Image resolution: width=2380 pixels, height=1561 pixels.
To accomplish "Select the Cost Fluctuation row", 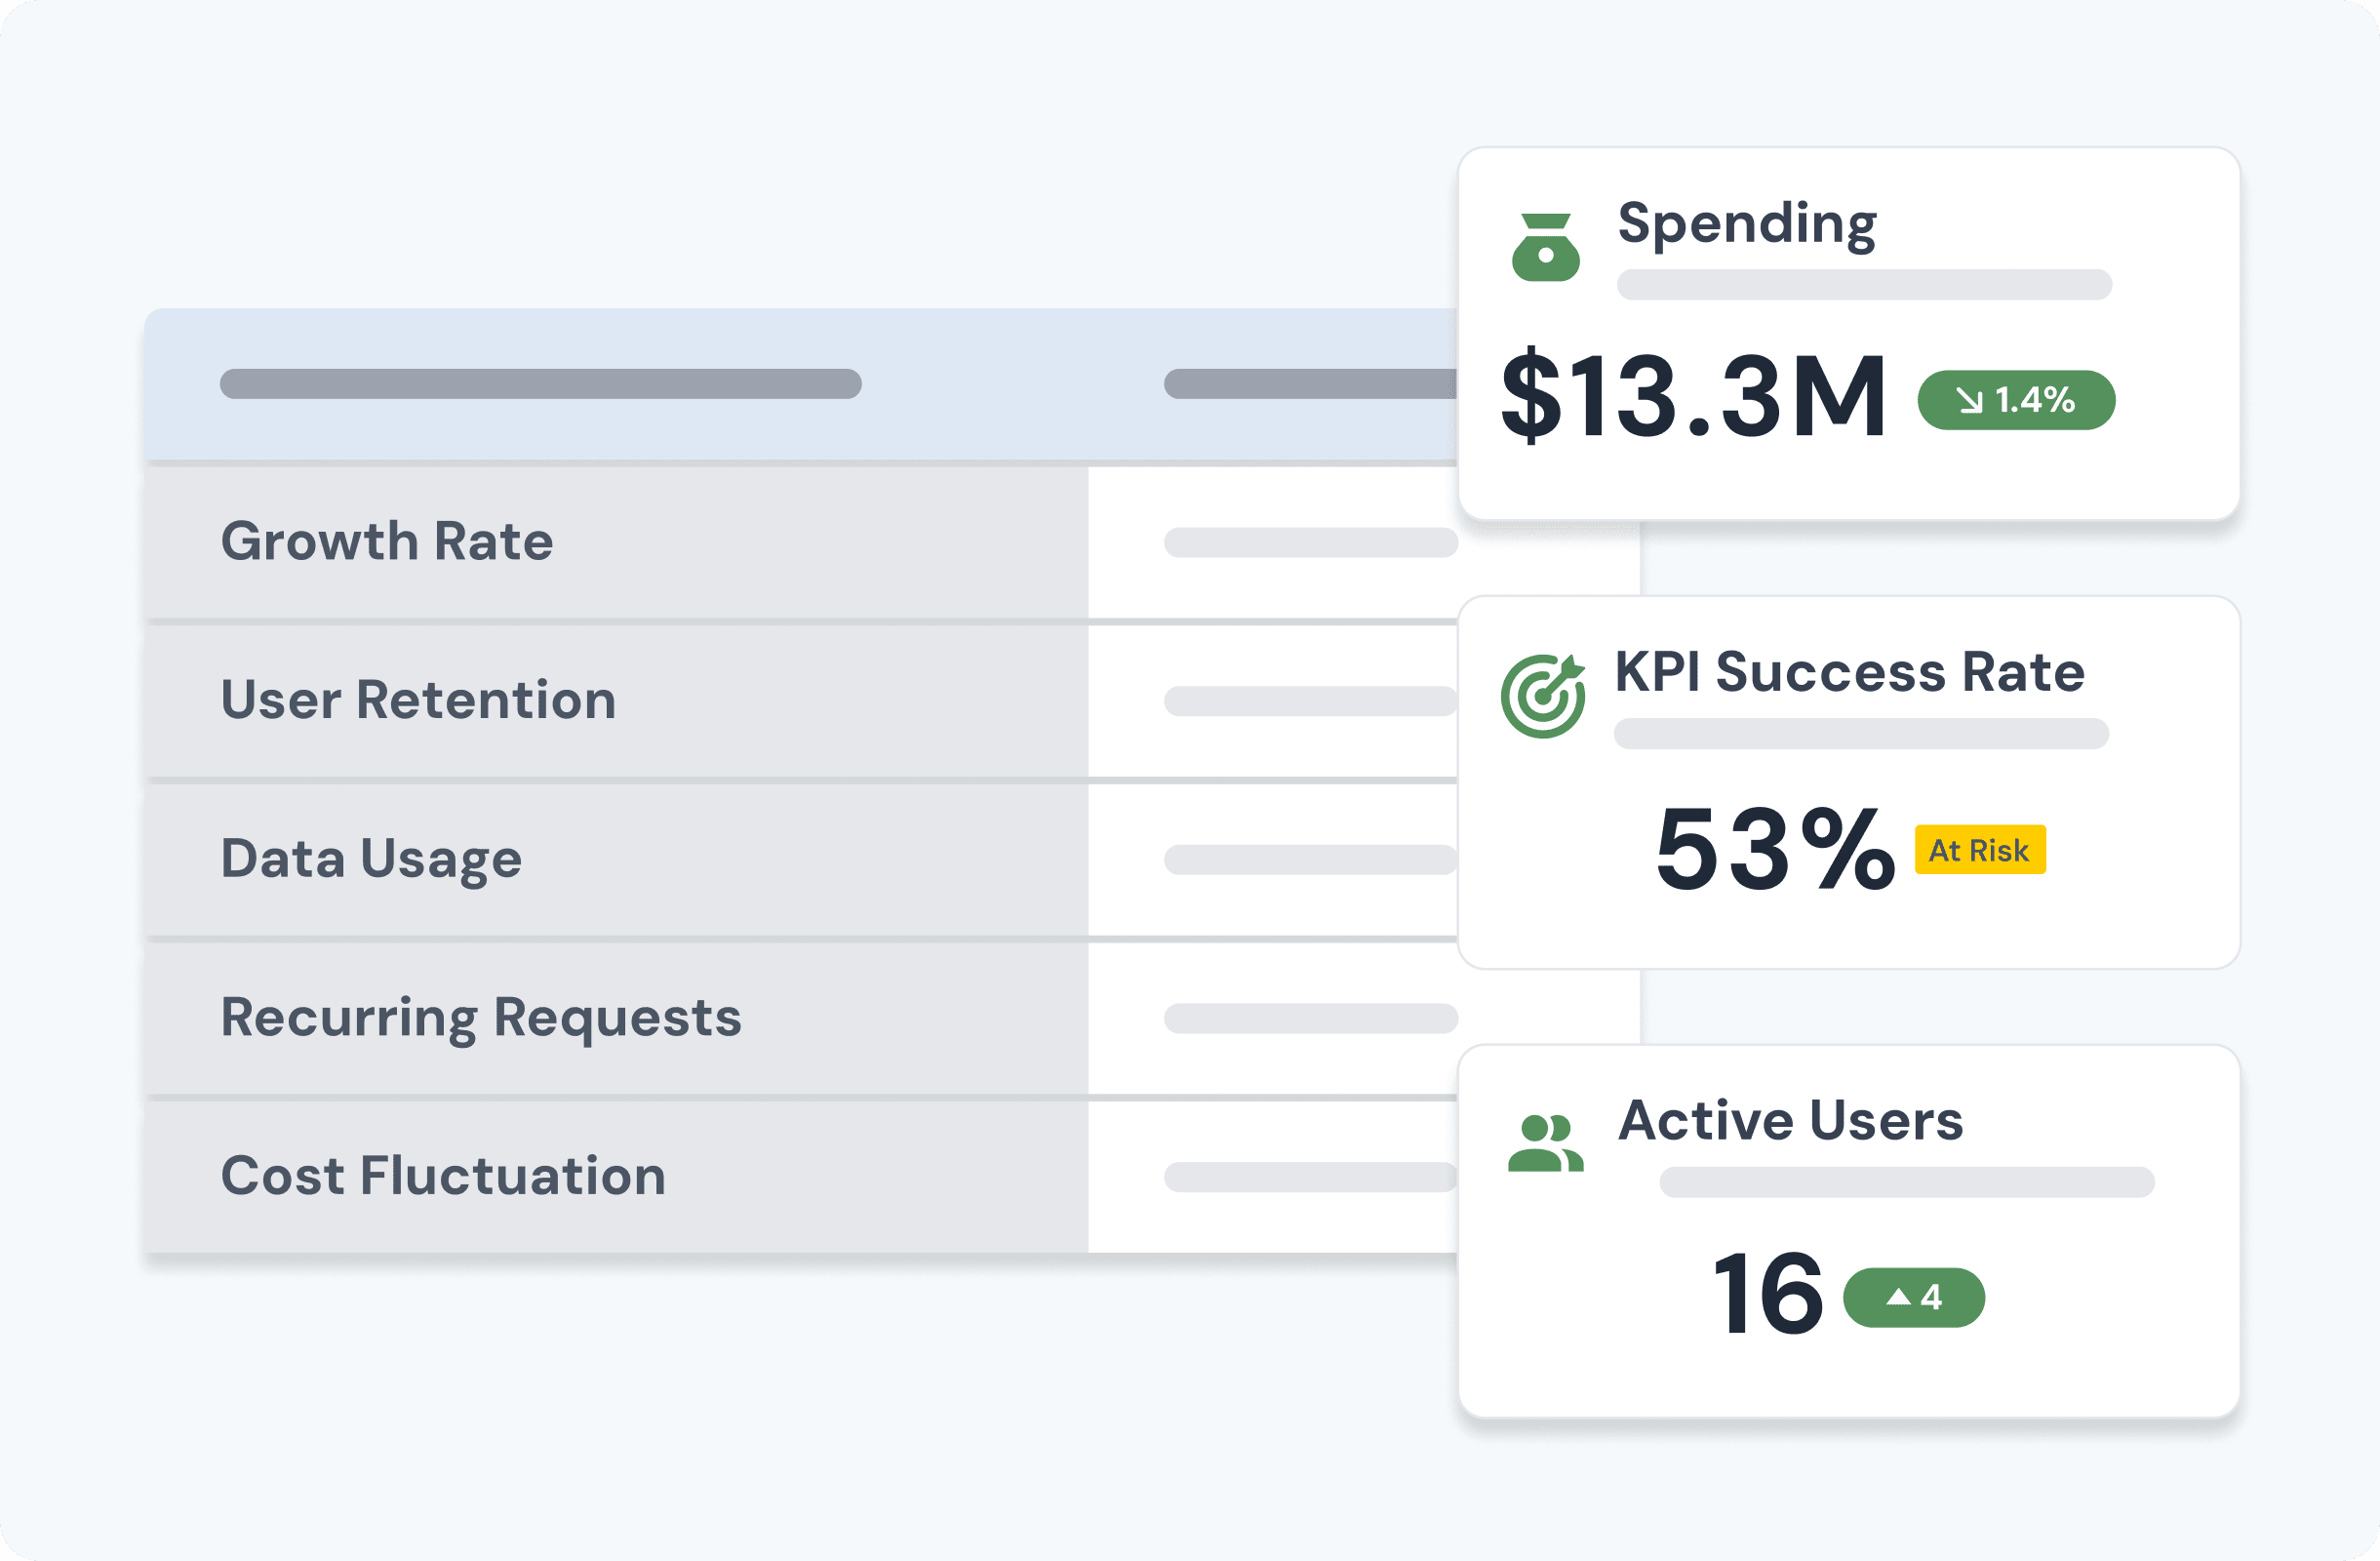I will (x=443, y=1175).
